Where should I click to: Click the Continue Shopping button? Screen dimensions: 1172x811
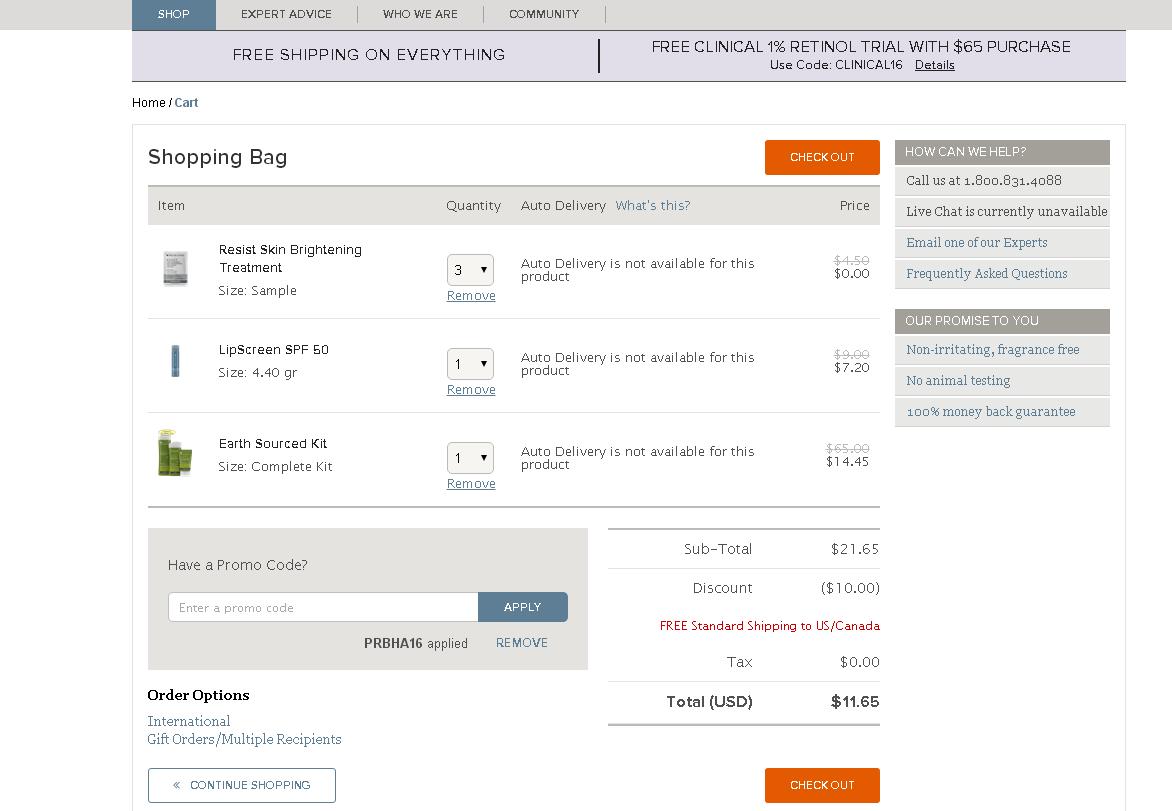click(x=242, y=785)
